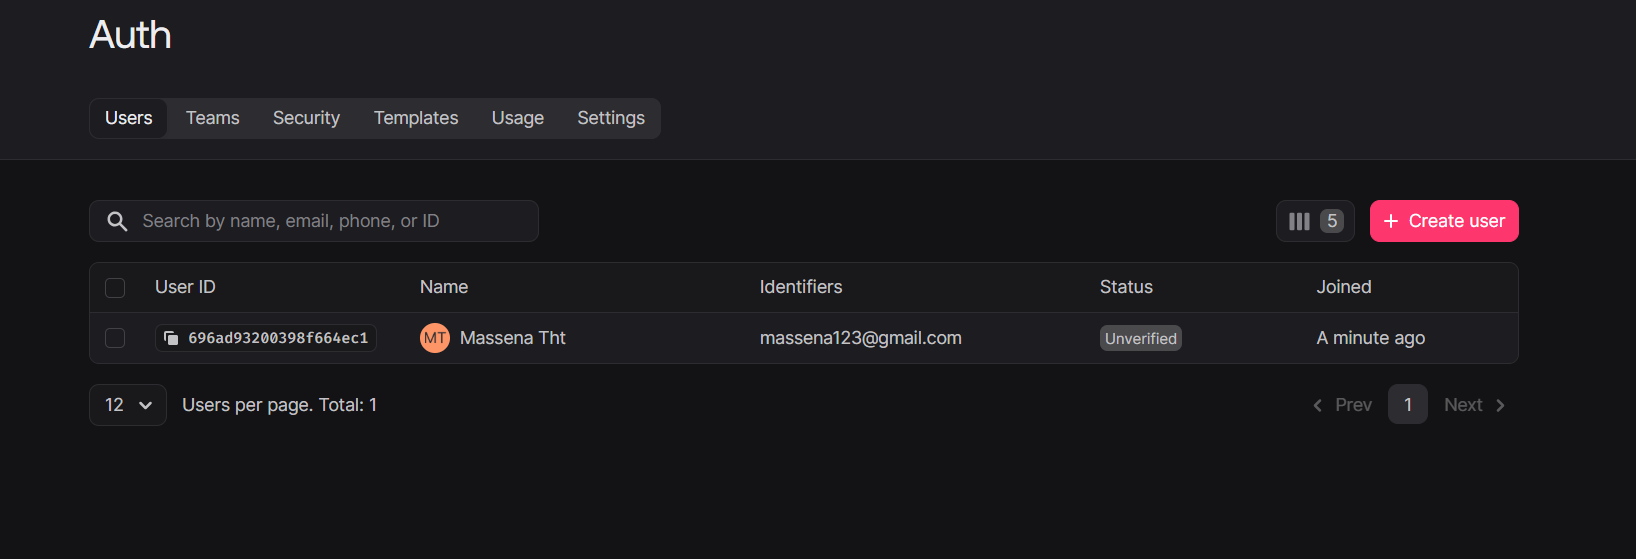Select page 1 in pagination
The width and height of the screenshot is (1636, 559).
[x=1408, y=405]
